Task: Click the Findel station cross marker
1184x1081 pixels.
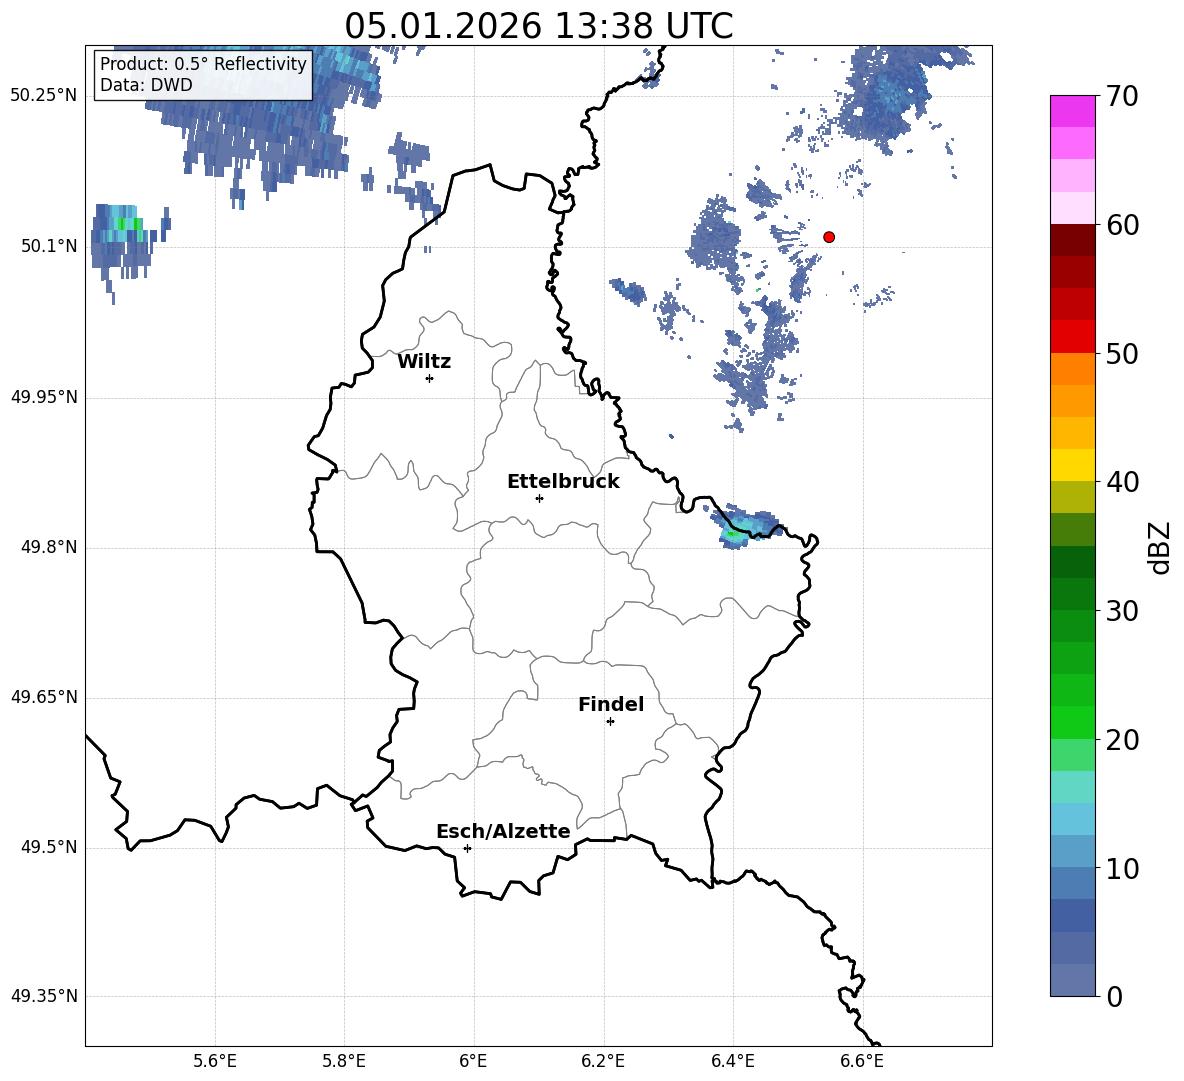Action: click(610, 722)
